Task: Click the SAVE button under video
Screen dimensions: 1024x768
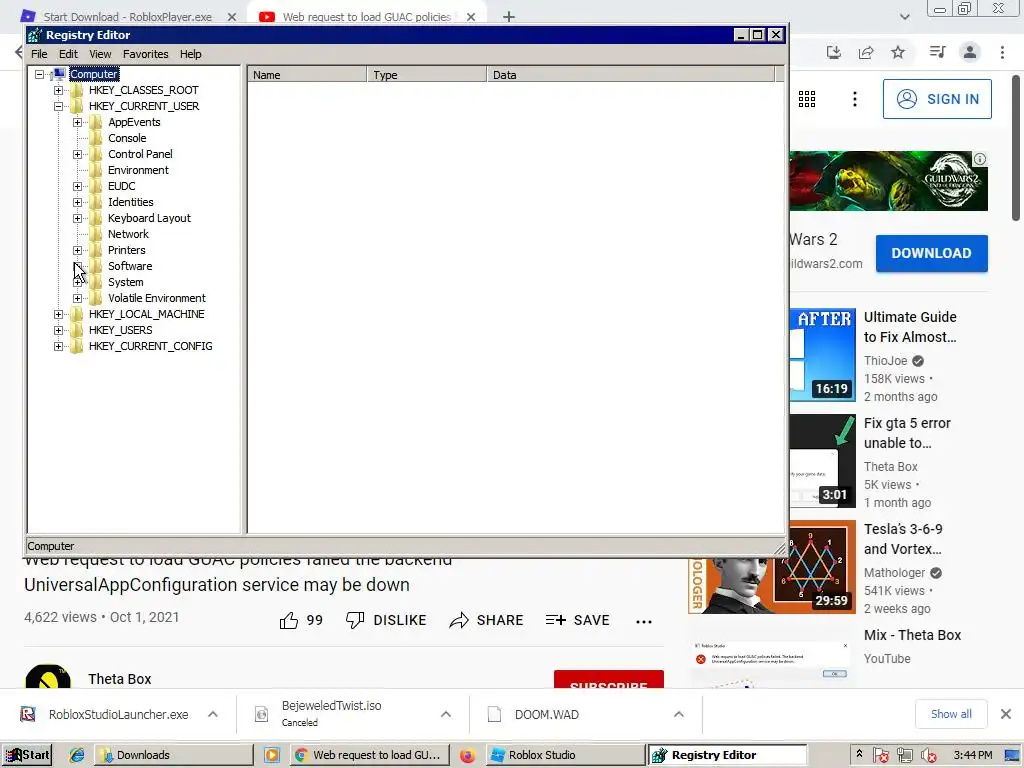Action: [x=577, y=620]
